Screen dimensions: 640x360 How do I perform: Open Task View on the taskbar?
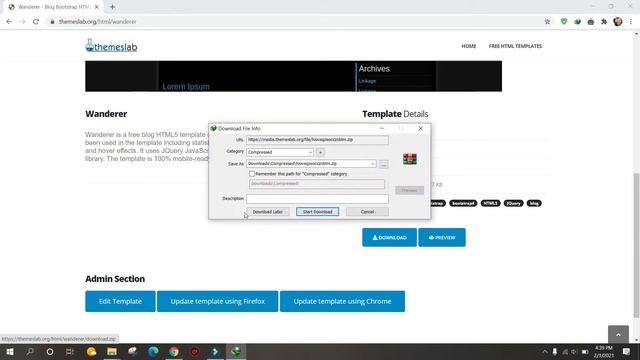pos(70,351)
